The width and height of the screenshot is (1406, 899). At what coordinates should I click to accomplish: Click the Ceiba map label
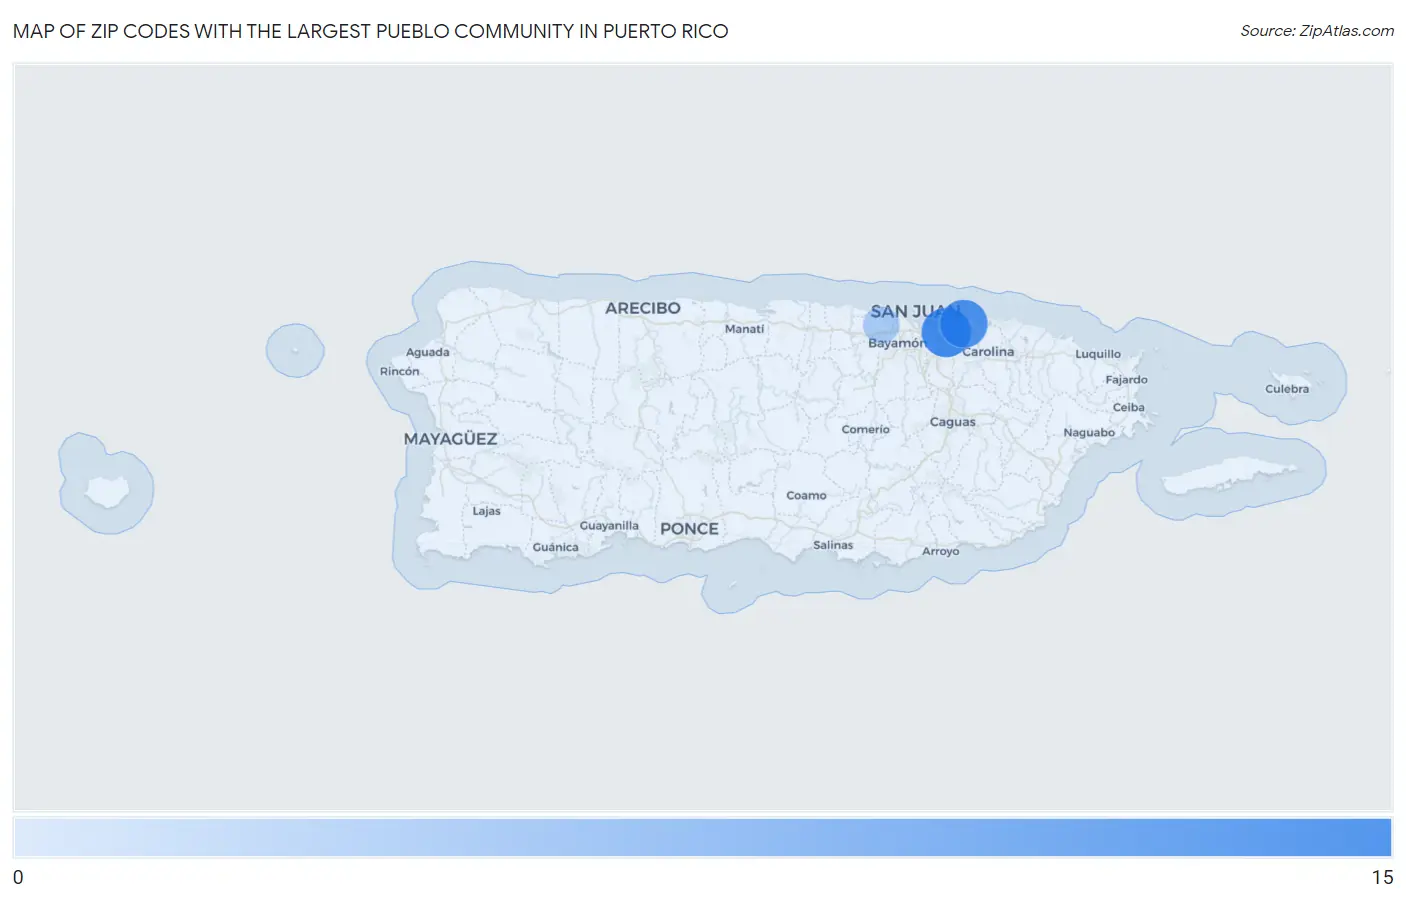(x=1128, y=408)
